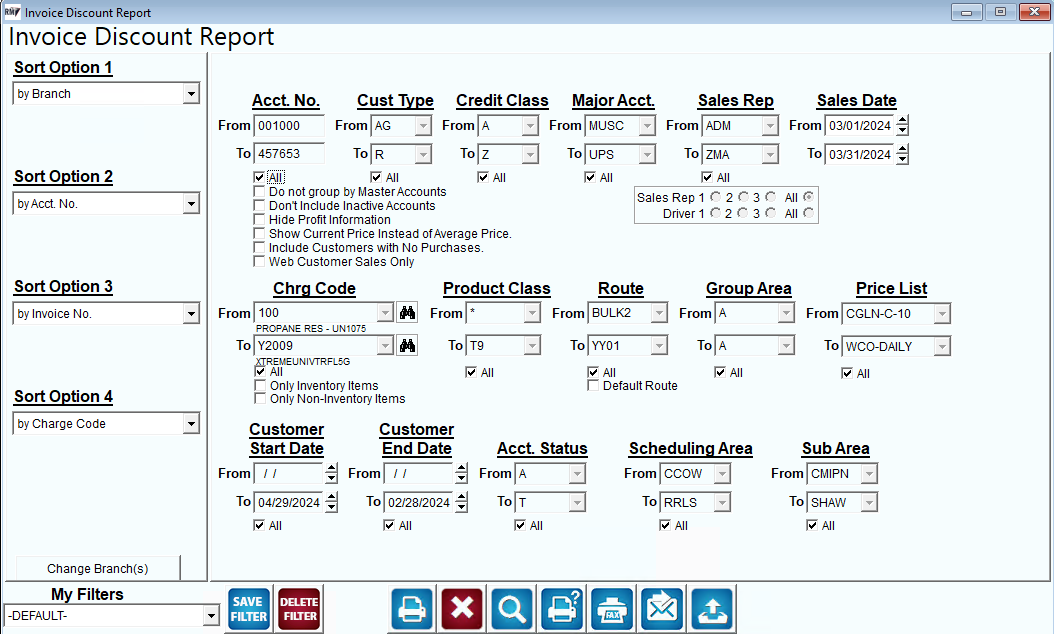Viewport: 1054px width, 634px height.
Task: Export the report using the upload tray icon
Action: [x=712, y=609]
